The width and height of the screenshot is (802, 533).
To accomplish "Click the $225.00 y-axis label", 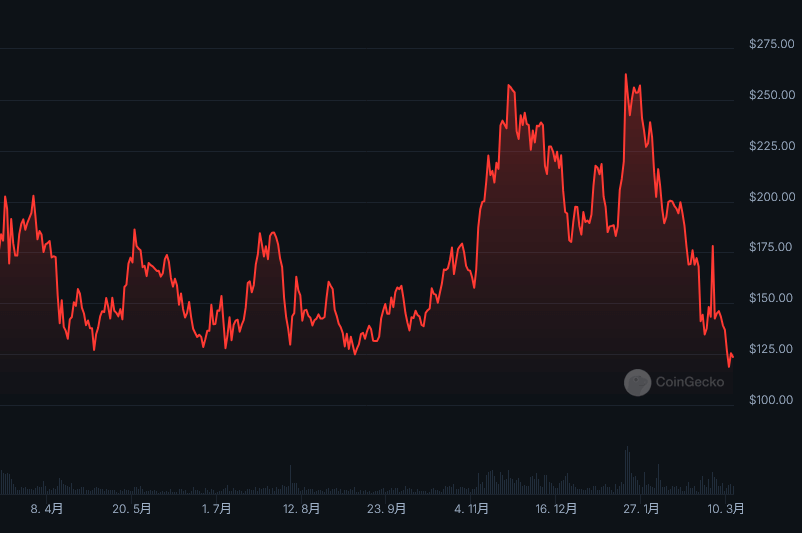I will (x=771, y=146).
